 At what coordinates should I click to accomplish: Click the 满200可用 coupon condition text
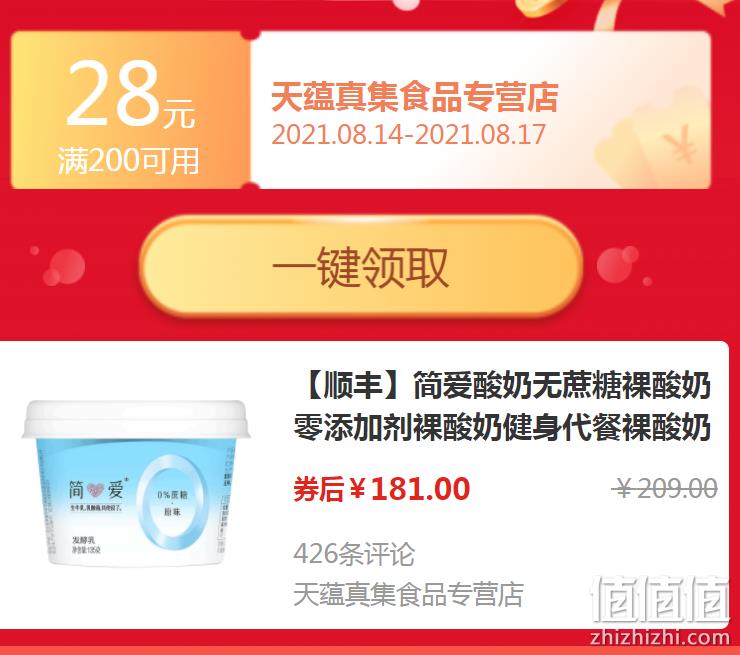[128, 160]
